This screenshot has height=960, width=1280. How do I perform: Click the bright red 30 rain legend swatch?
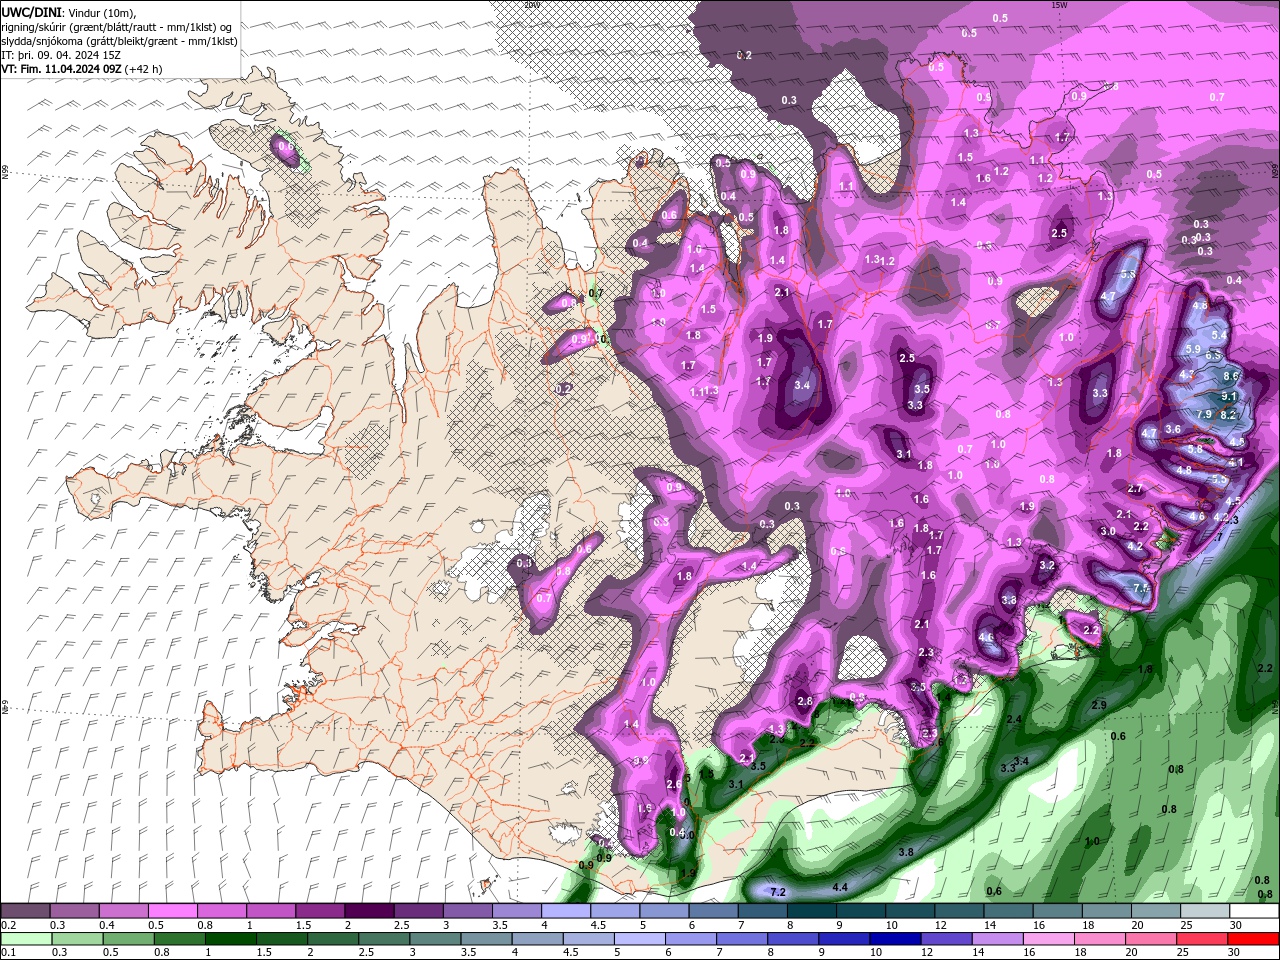1253,939
